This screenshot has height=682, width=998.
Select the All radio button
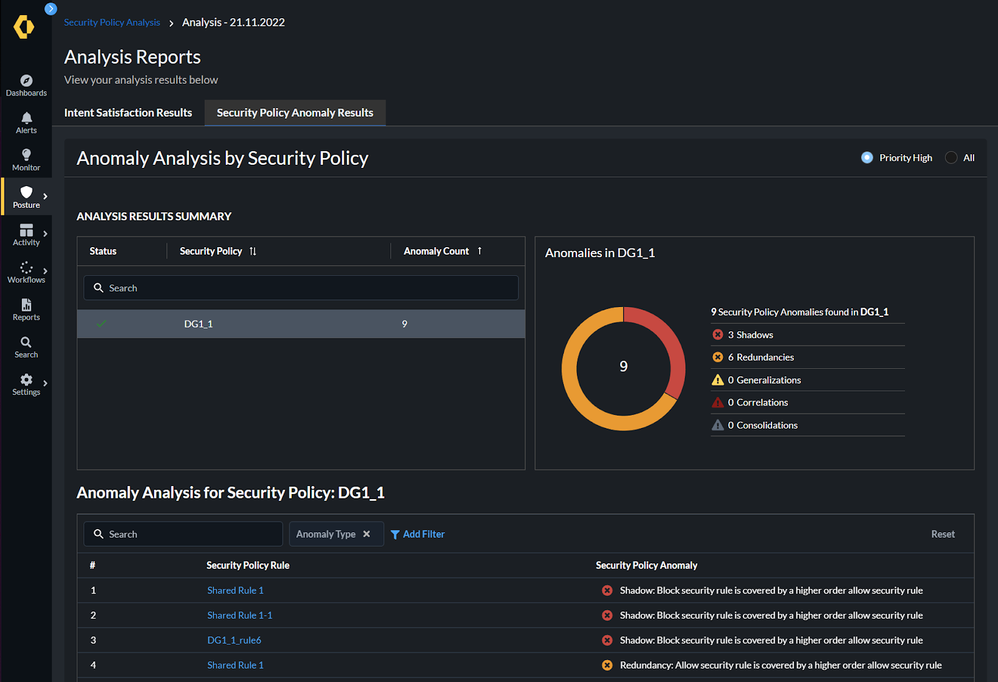pyautogui.click(x=951, y=158)
